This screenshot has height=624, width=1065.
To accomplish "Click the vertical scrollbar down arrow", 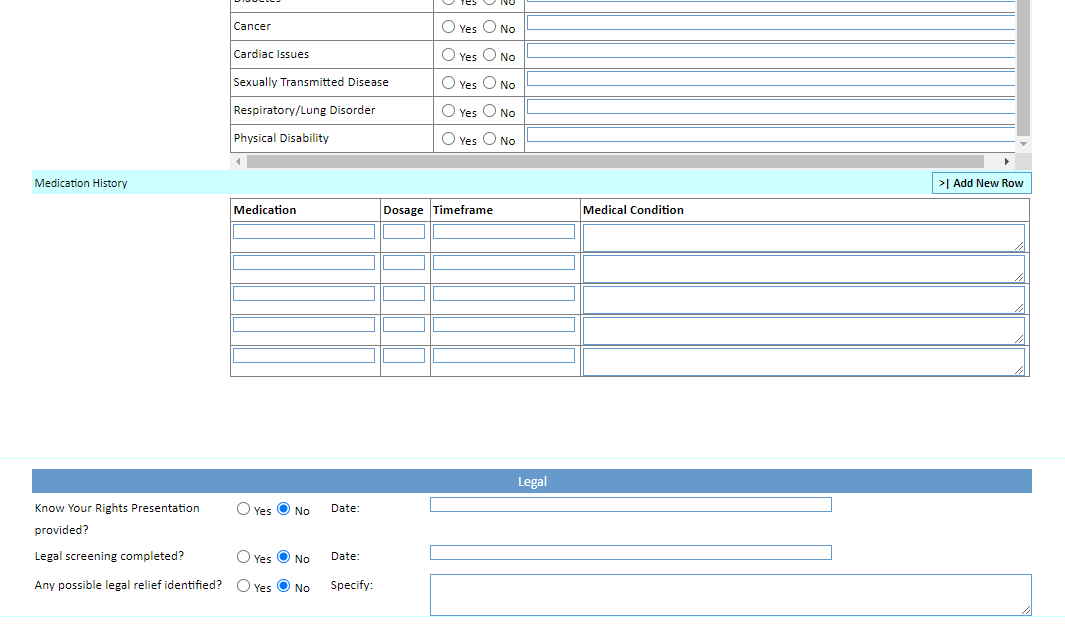I will click(1023, 145).
